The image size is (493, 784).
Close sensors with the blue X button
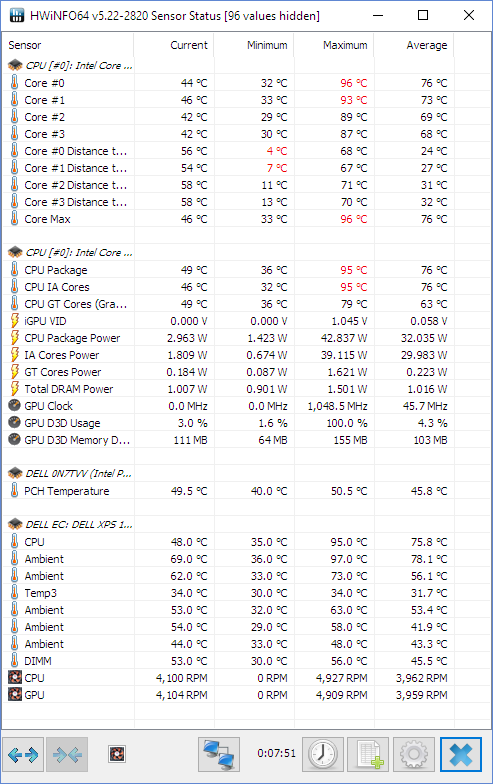[460, 754]
